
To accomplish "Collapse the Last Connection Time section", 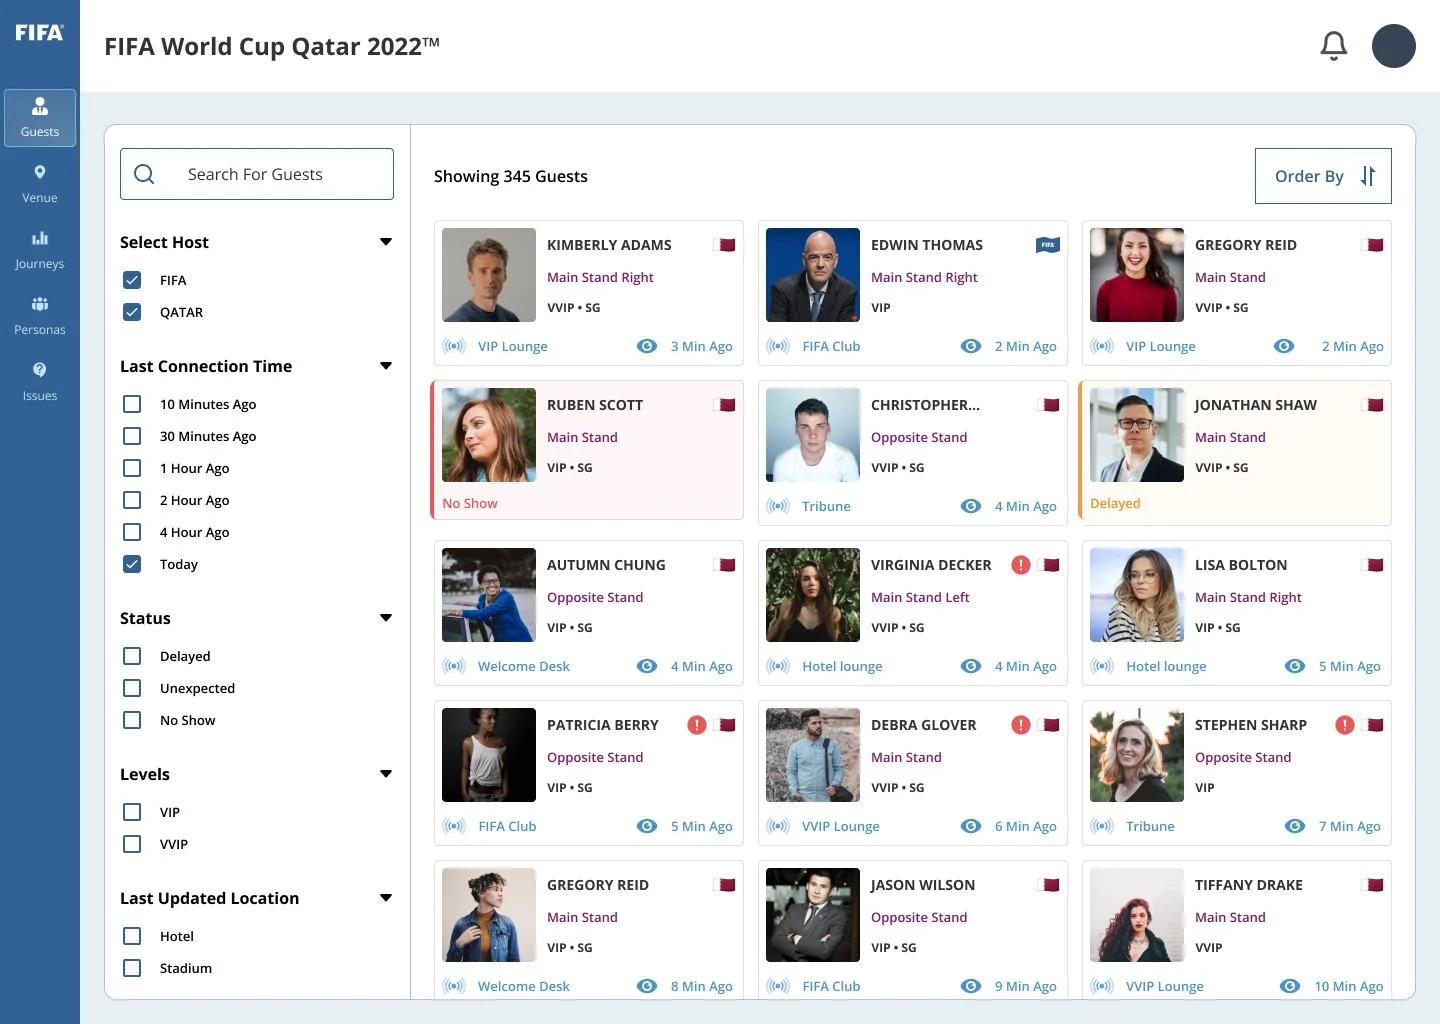I will tap(386, 366).
